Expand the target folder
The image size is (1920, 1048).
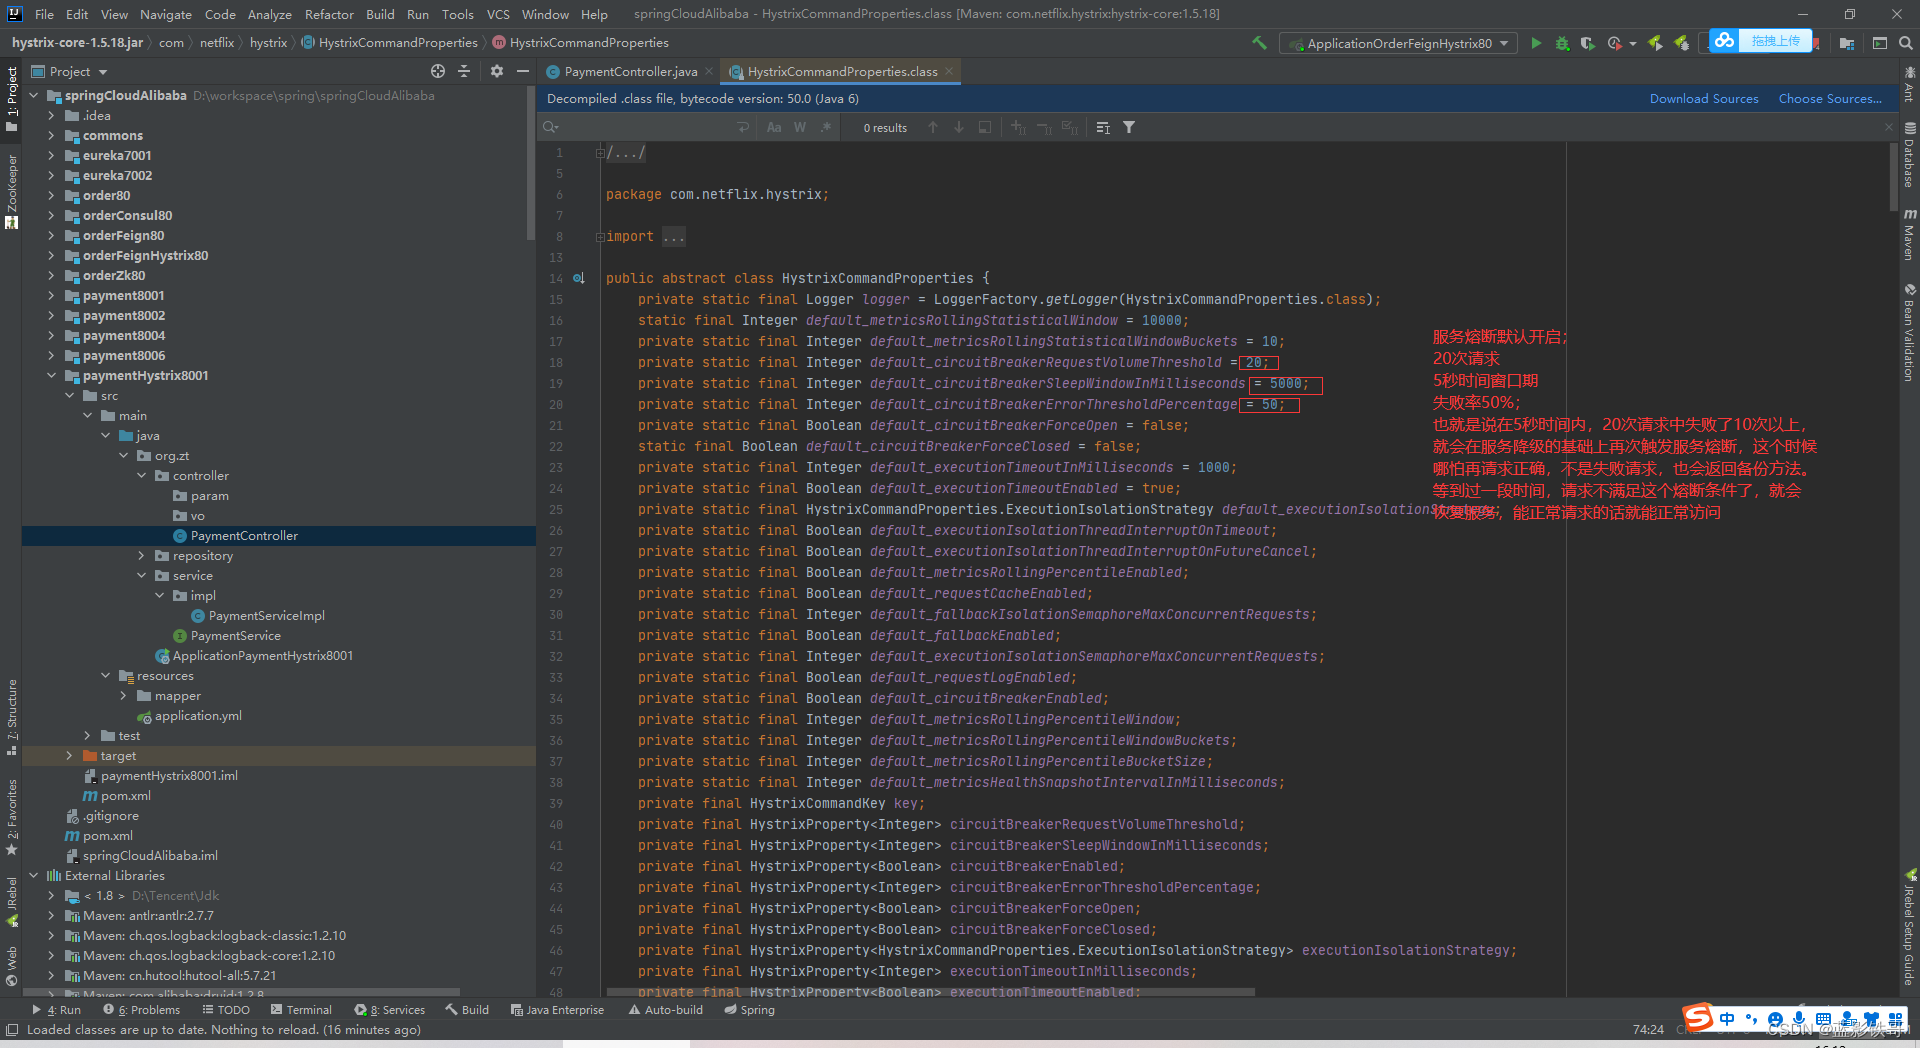[x=69, y=755]
